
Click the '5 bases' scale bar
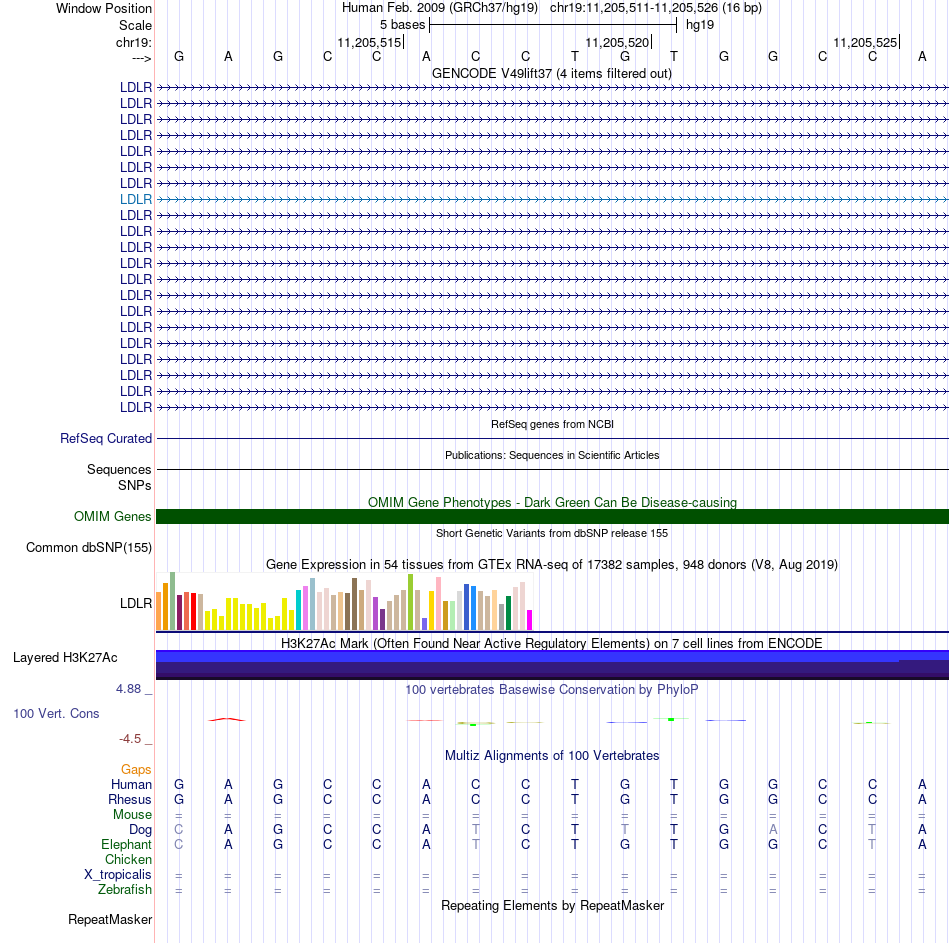(553, 25)
